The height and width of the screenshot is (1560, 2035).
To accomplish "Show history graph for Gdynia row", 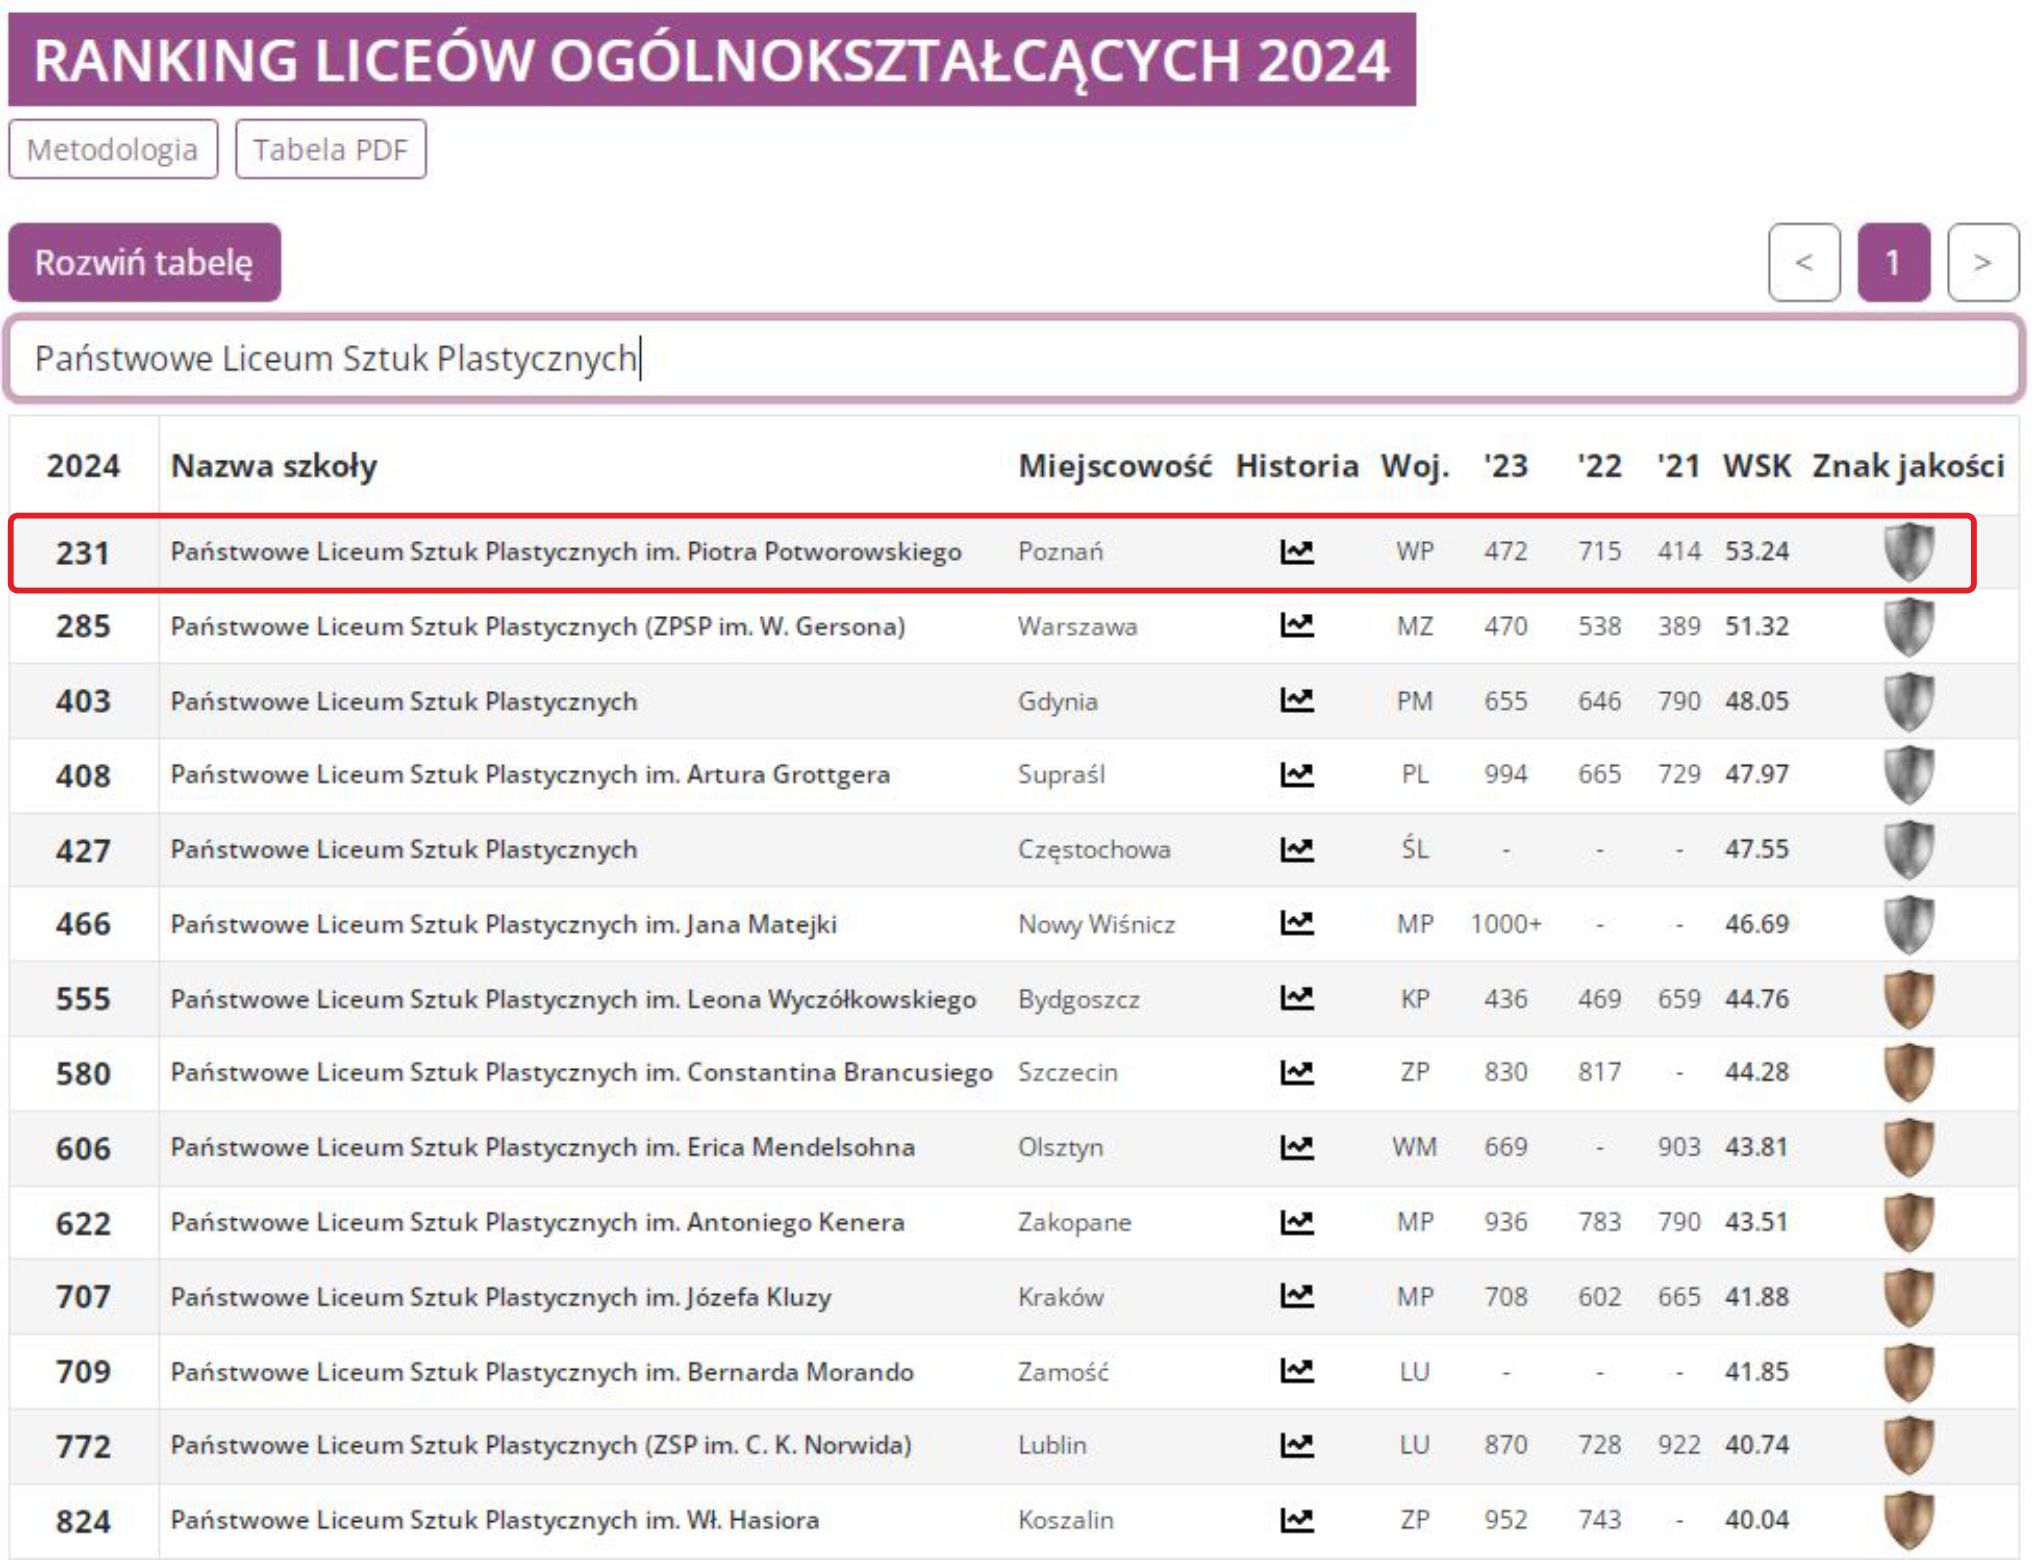I will [x=1296, y=700].
